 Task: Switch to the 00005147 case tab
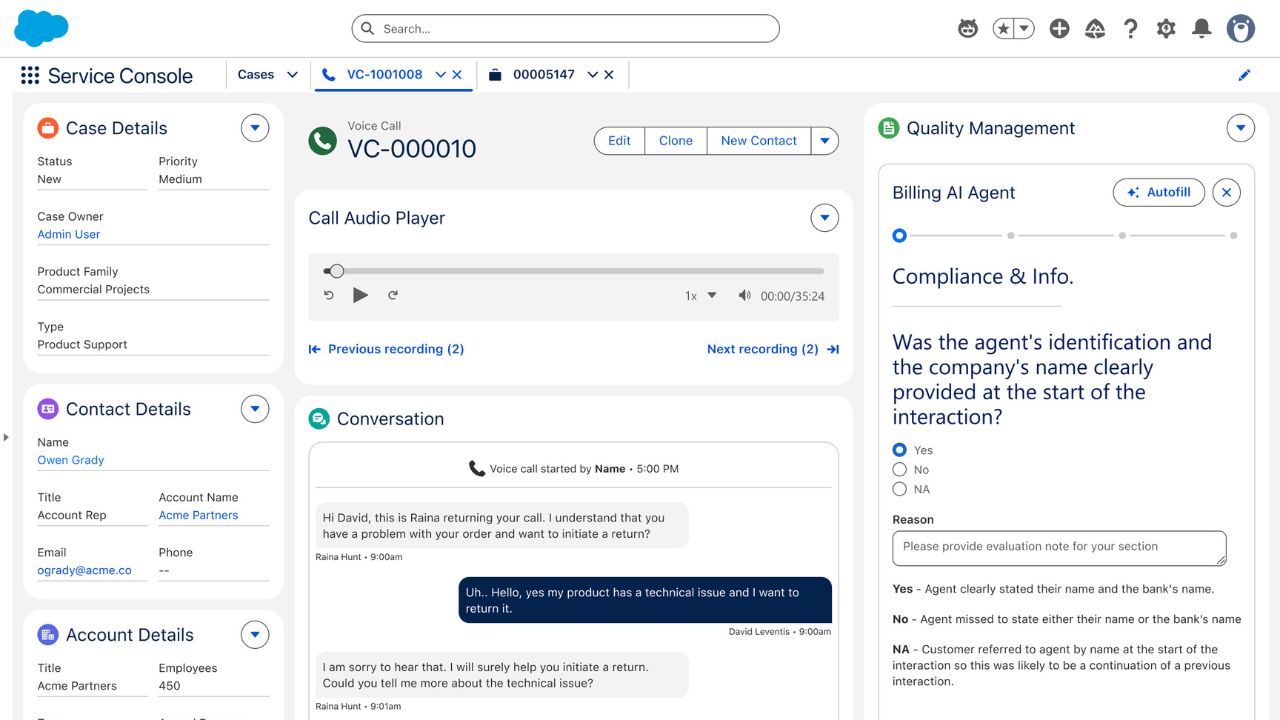[543, 75]
